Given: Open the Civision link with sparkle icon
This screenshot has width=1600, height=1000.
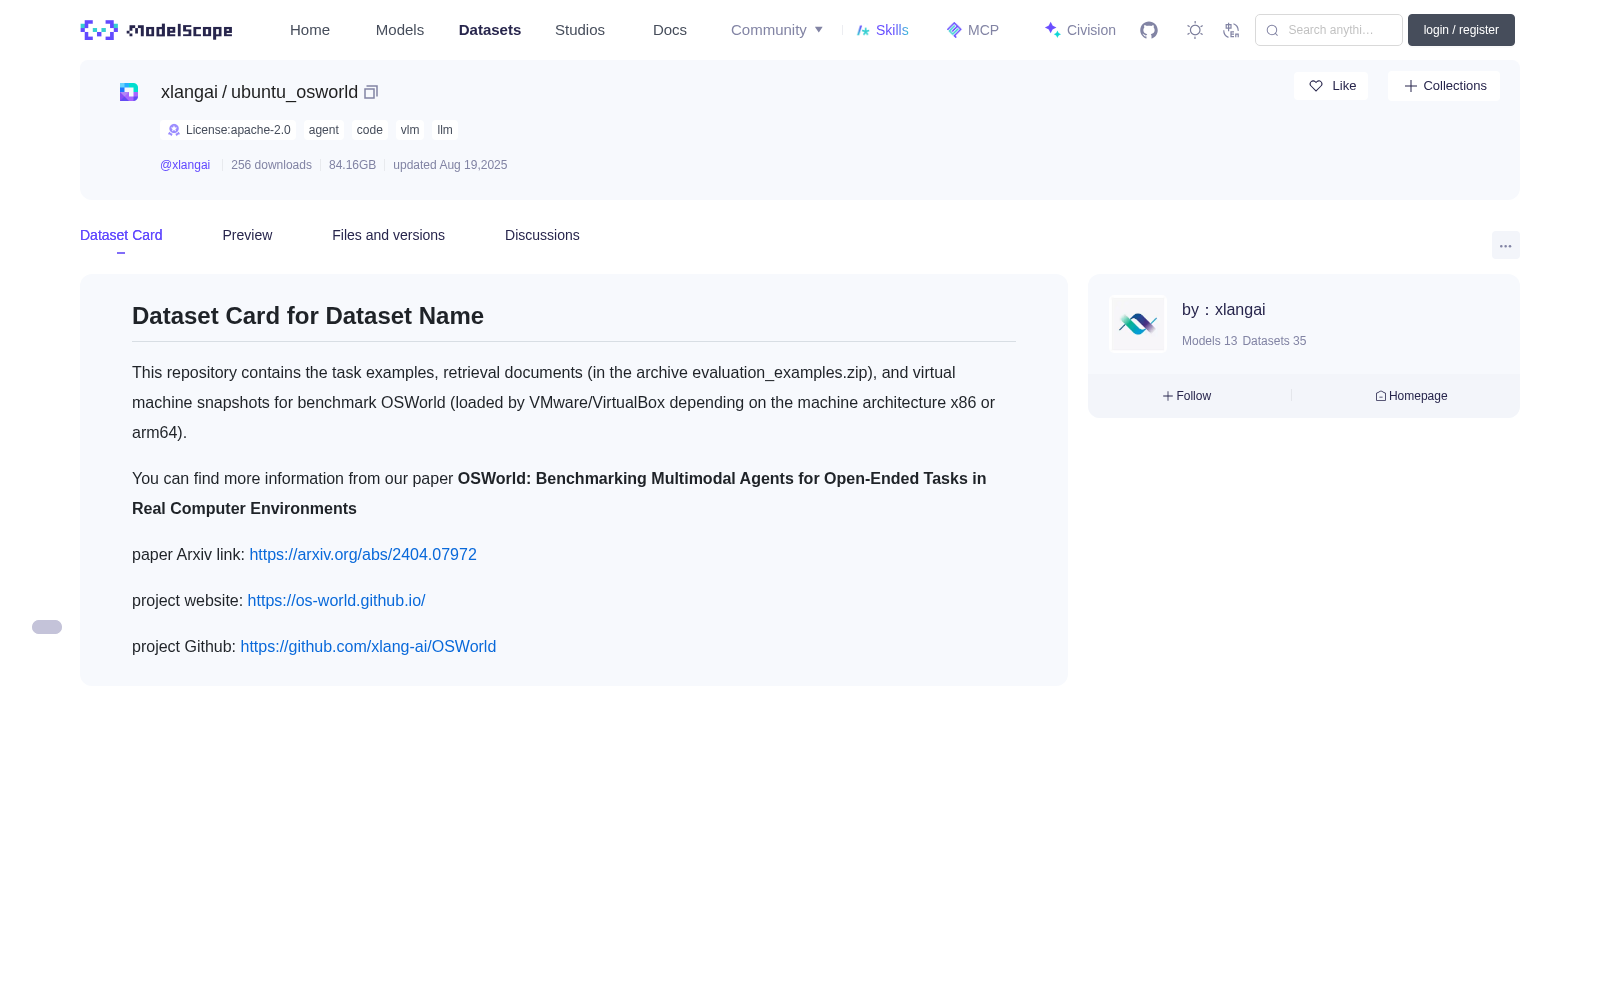Looking at the screenshot, I should click(x=1080, y=30).
